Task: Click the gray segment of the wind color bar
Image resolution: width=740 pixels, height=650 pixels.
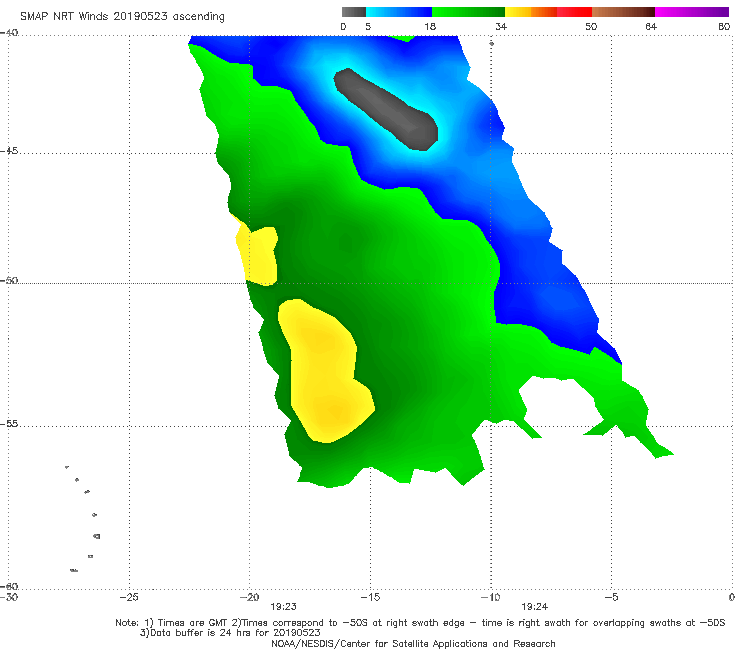Action: (x=354, y=12)
